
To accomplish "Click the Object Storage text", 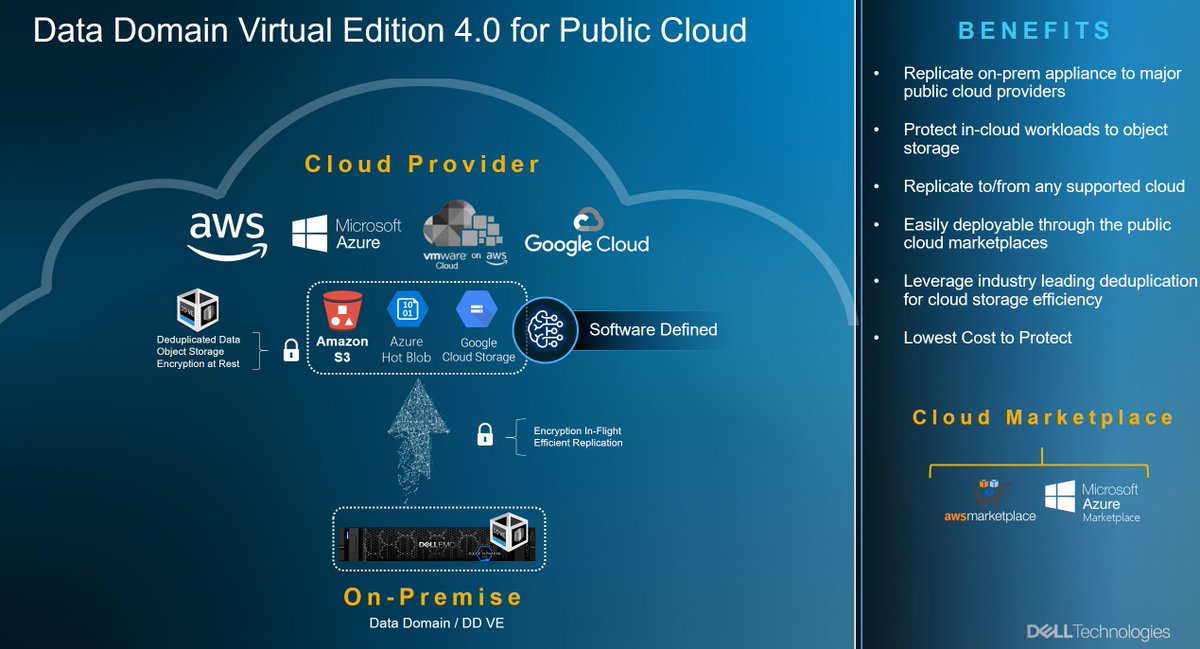I will pyautogui.click(x=190, y=352).
